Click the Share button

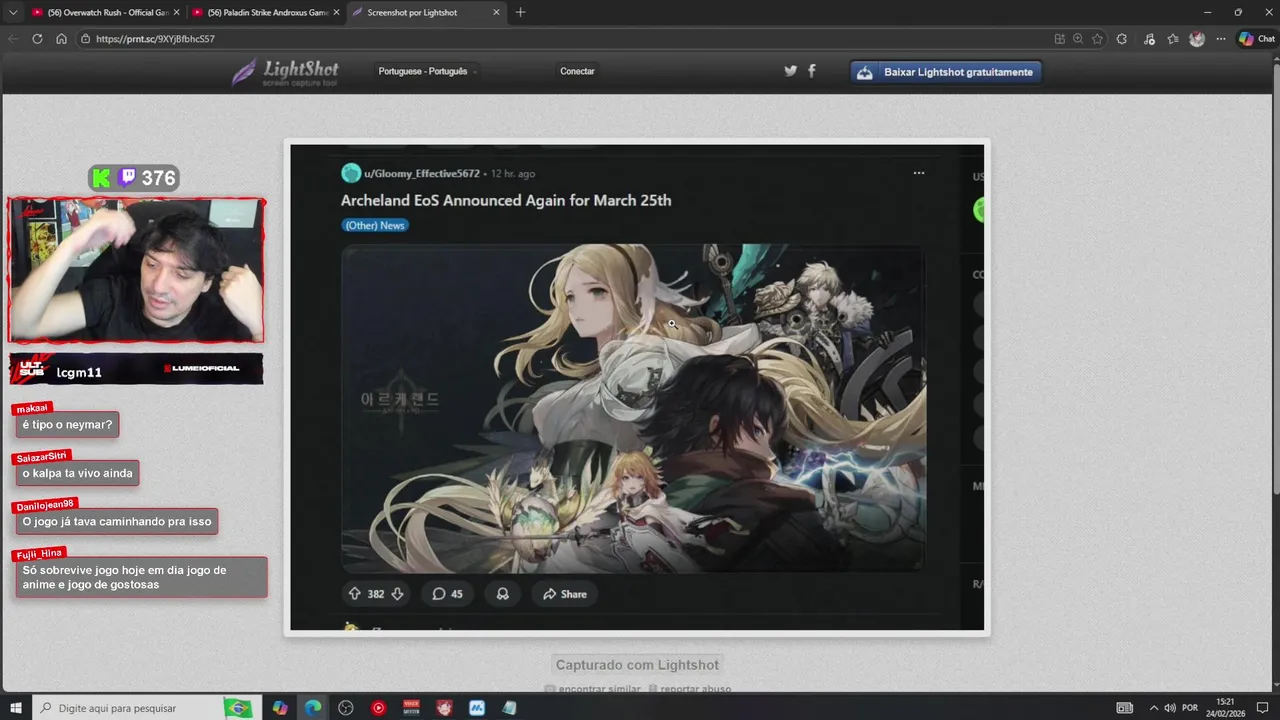[x=565, y=594]
